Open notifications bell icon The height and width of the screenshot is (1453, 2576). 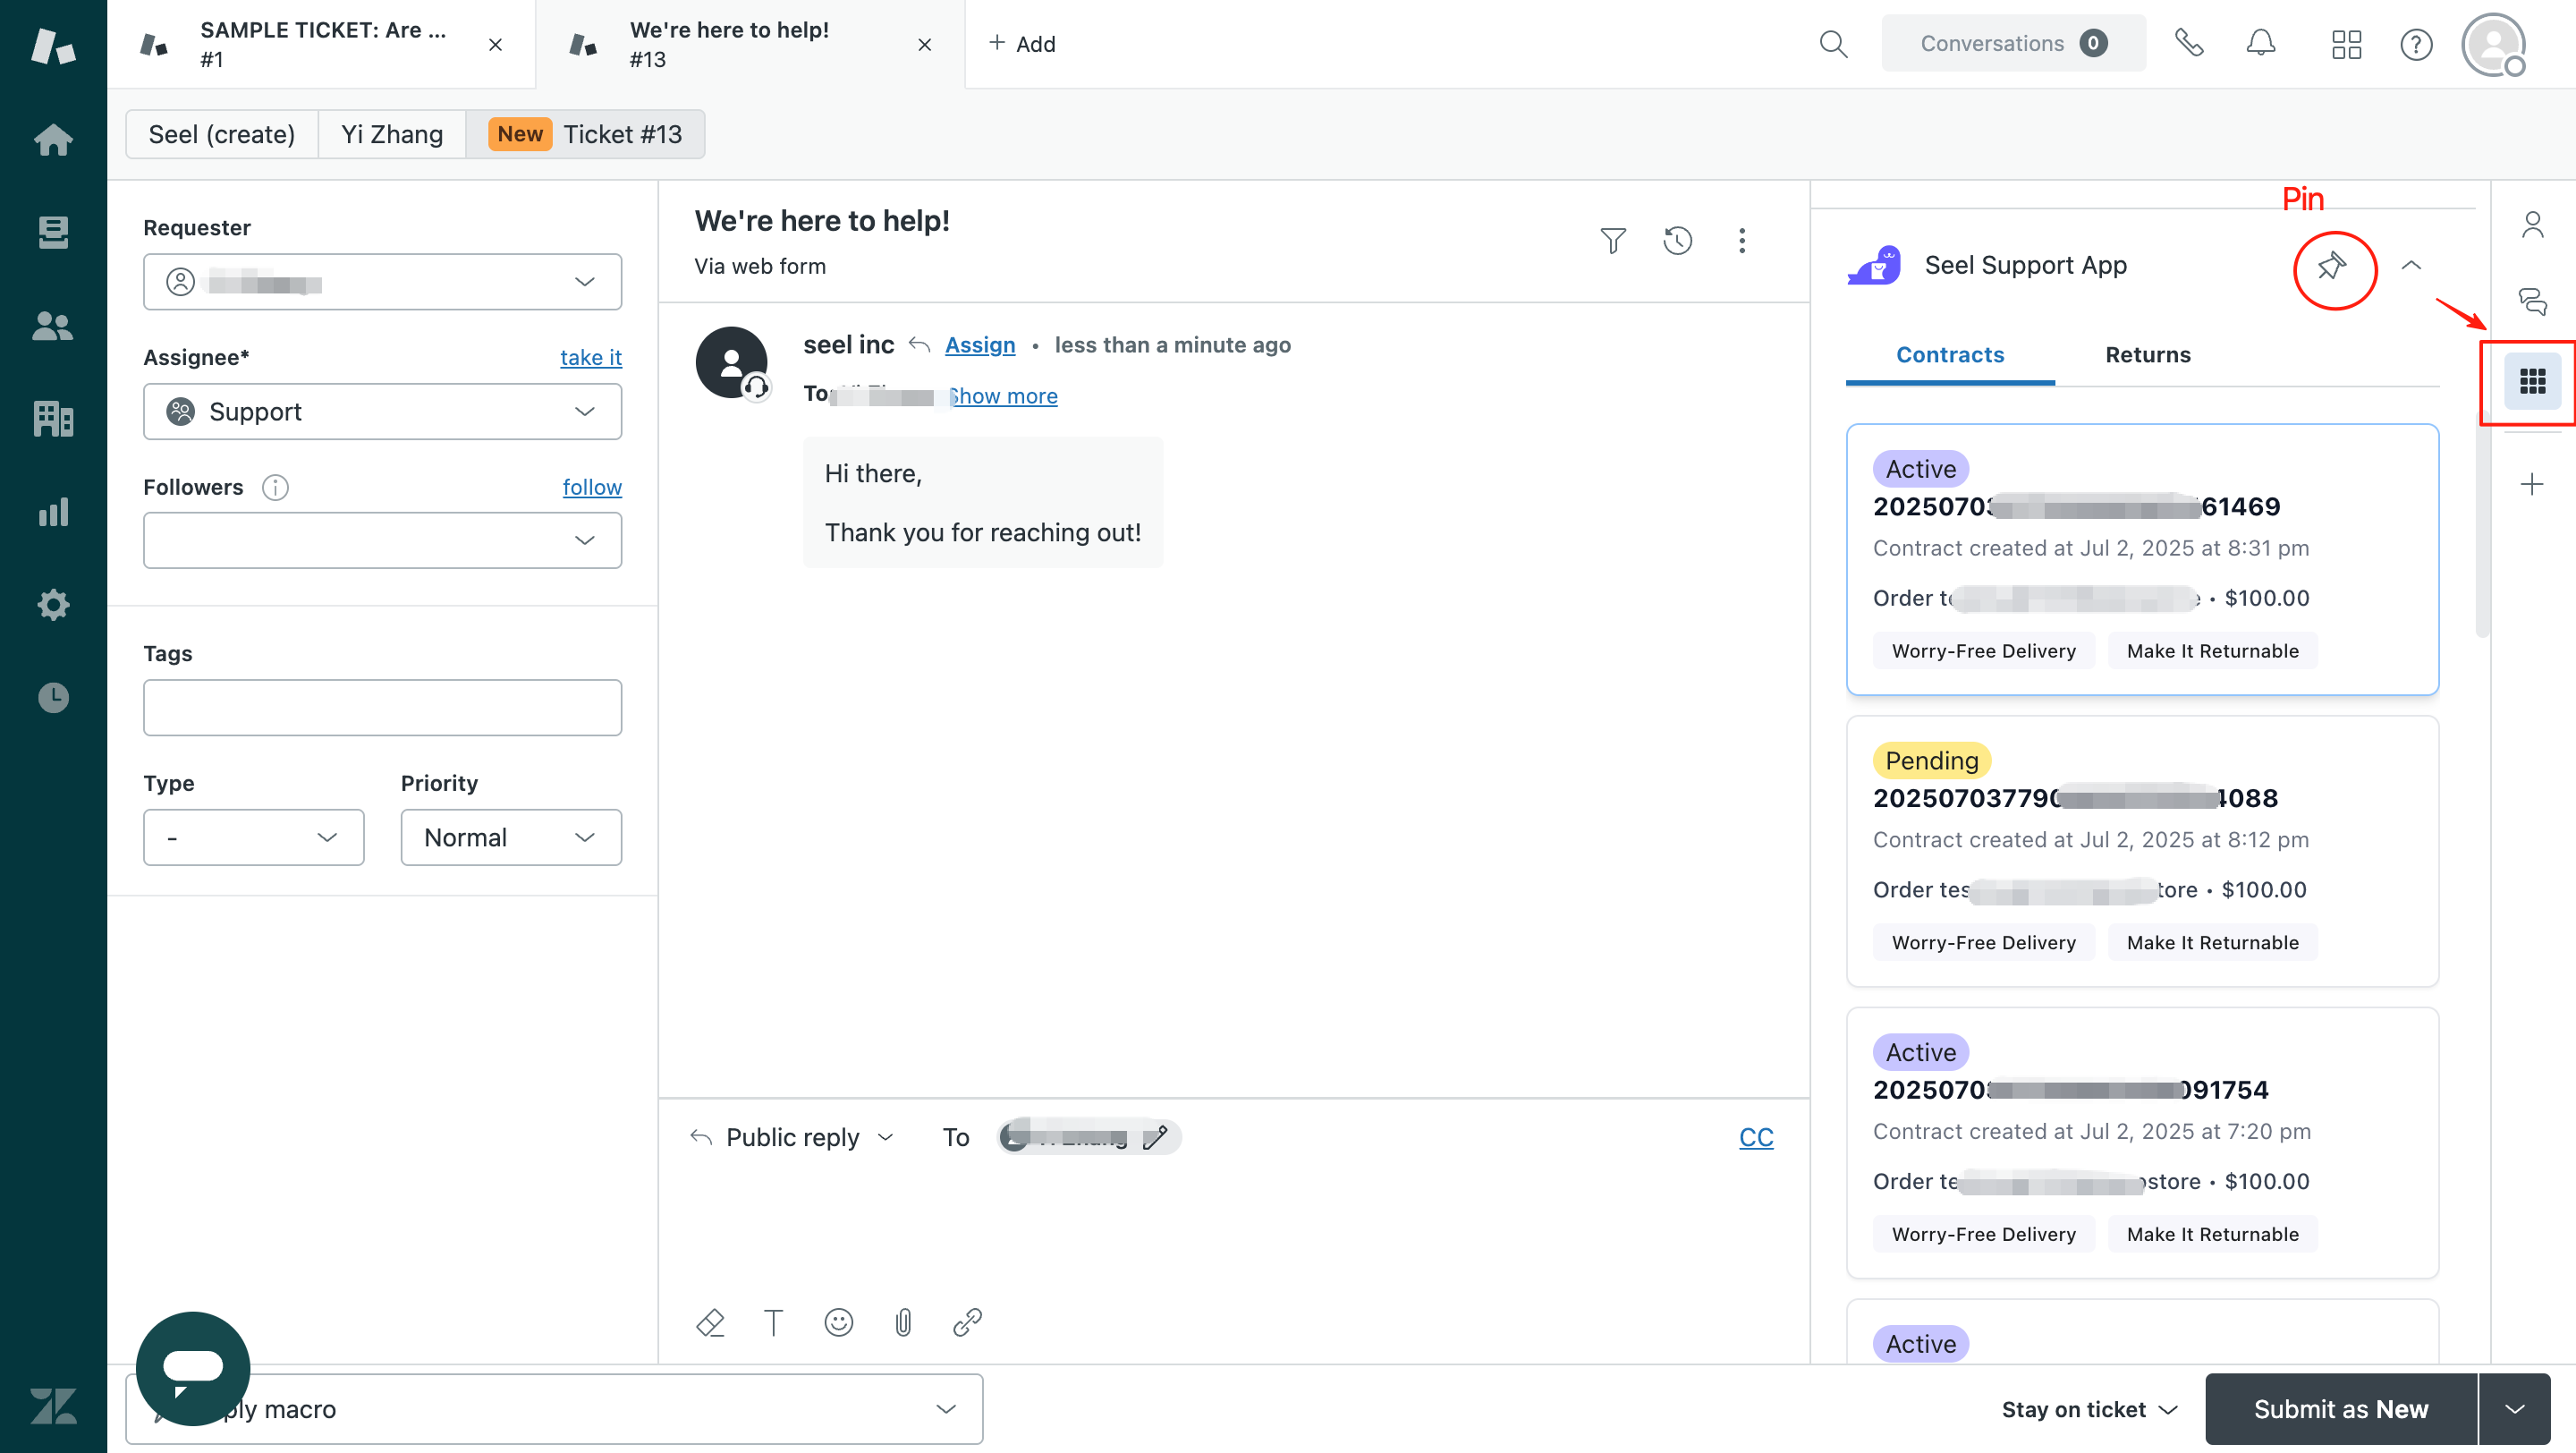tap(2260, 44)
